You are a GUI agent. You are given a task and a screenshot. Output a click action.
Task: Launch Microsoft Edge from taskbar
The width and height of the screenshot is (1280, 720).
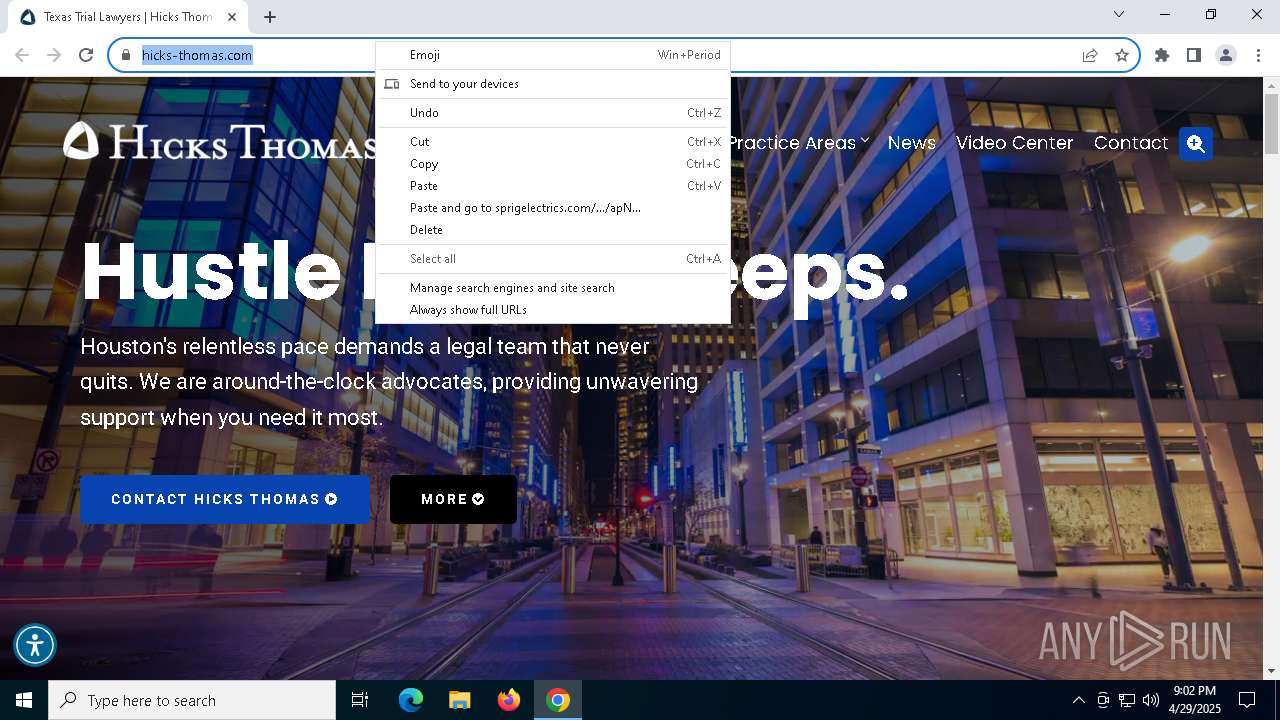pyautogui.click(x=411, y=700)
